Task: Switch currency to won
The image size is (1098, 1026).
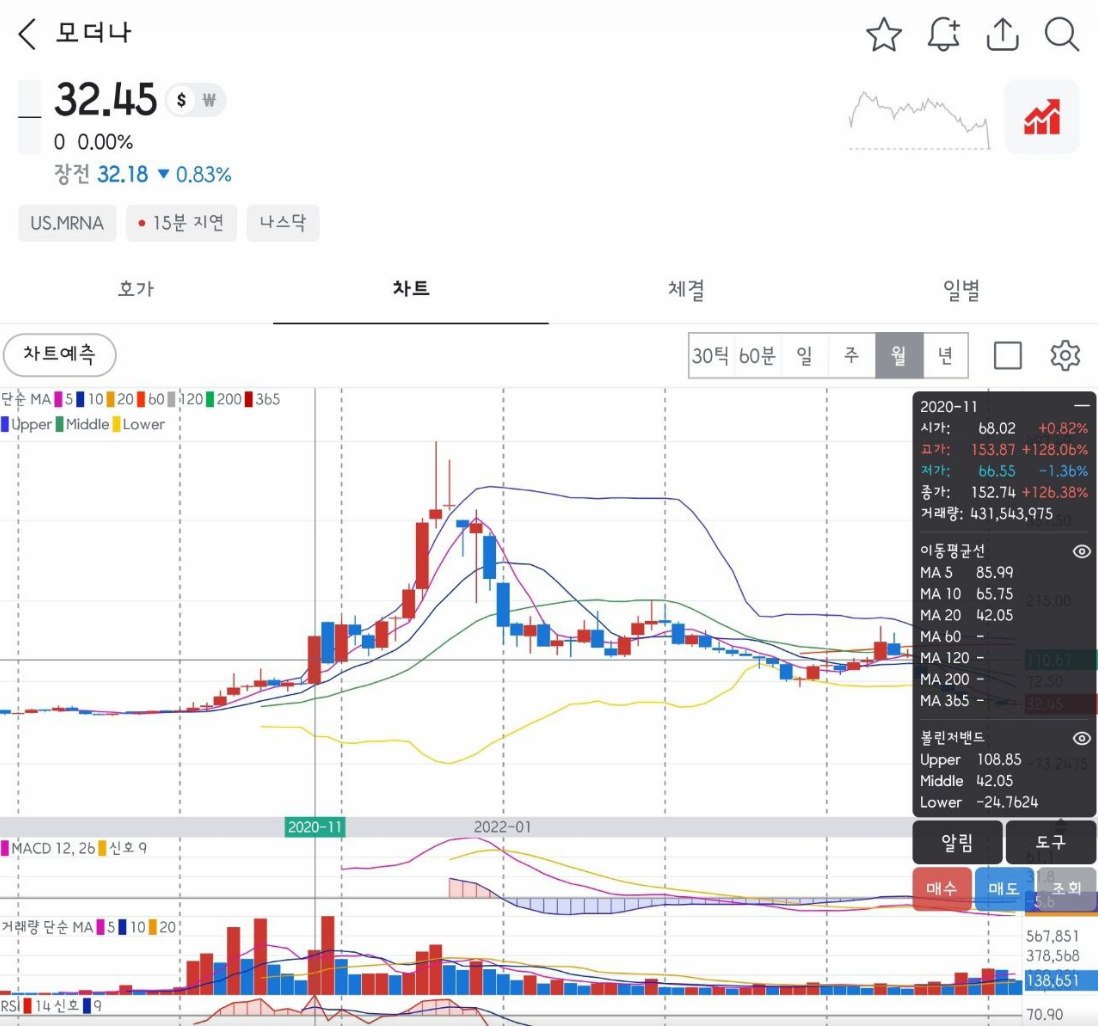Action: point(209,100)
